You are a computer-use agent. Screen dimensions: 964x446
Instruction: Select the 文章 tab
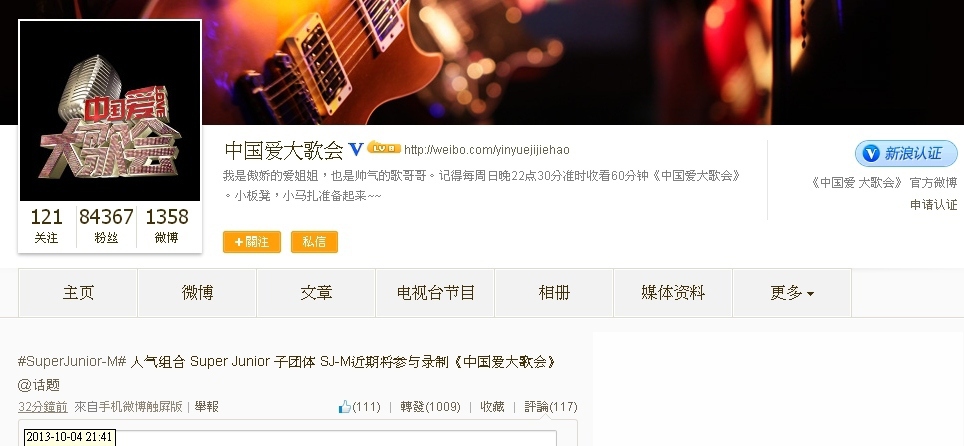[x=316, y=293]
